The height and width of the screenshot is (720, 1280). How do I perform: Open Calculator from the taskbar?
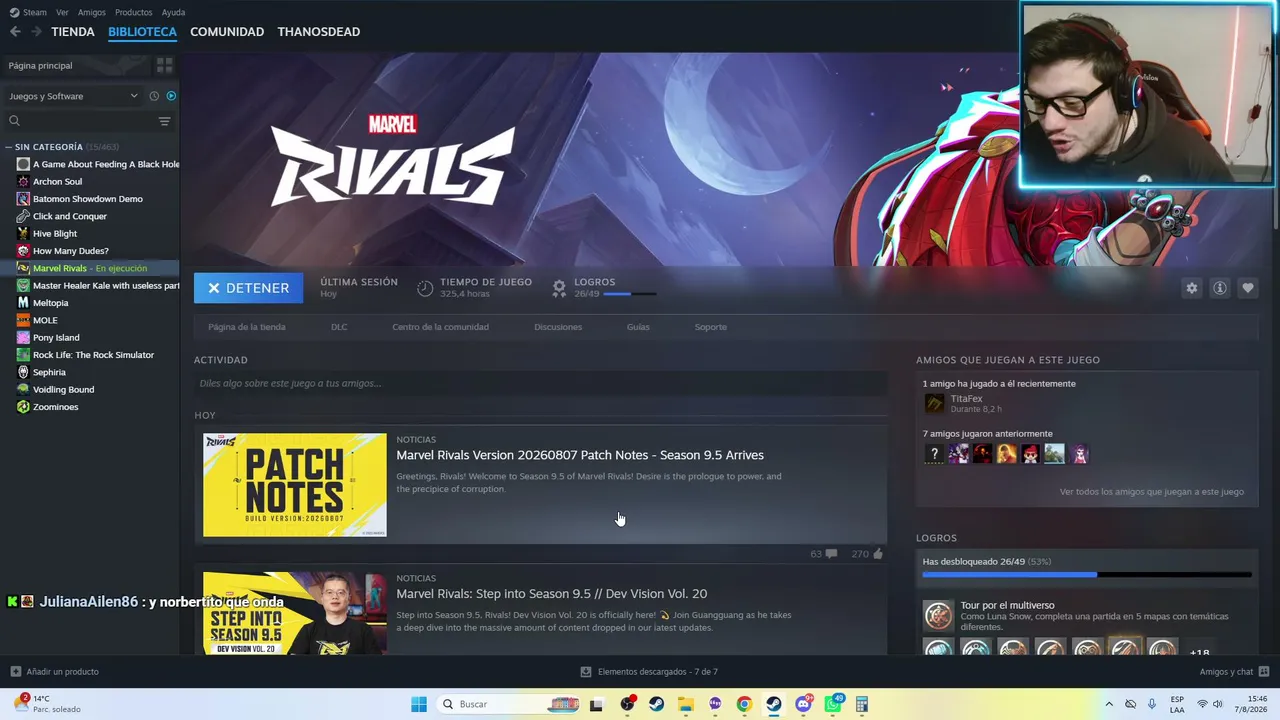coord(862,704)
